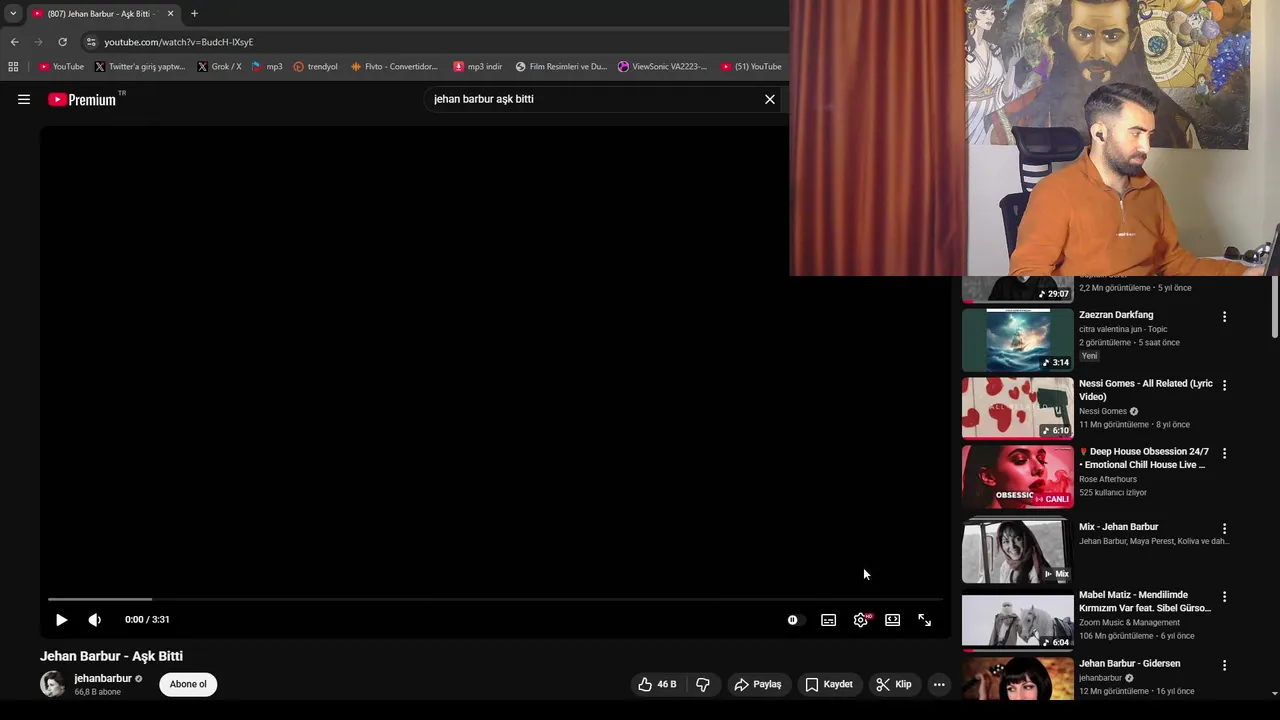Open jehanbarbur channel avatar

(x=52, y=684)
